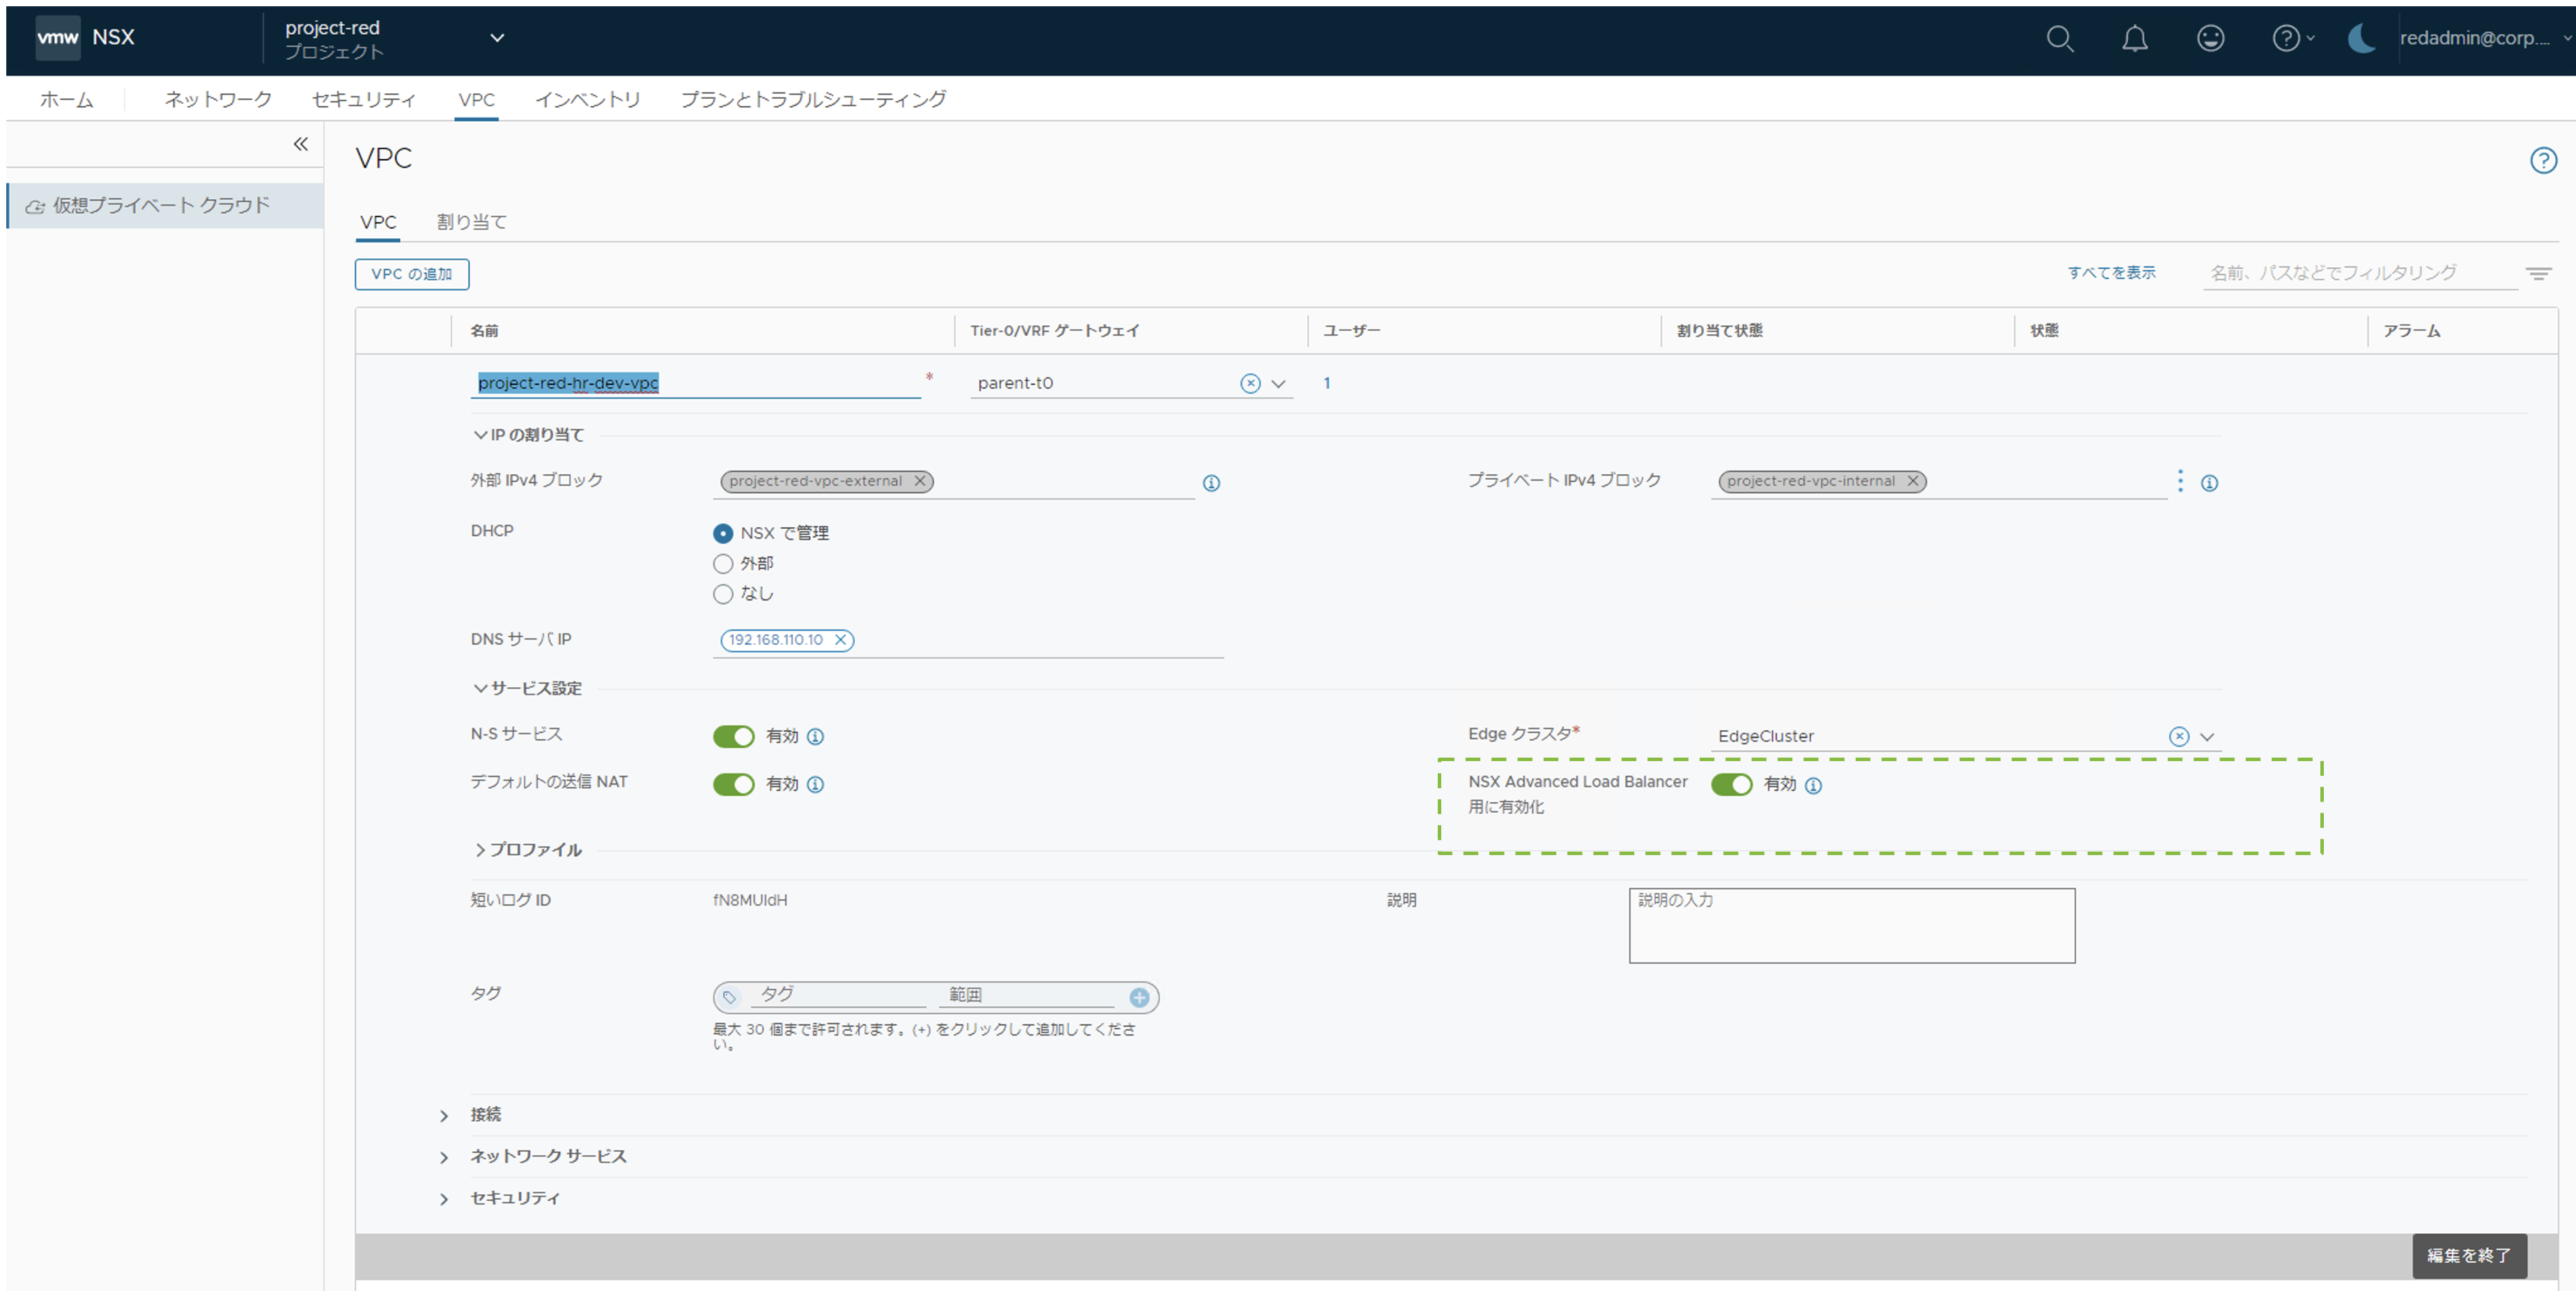2576x1291 pixels.
Task: Toggle dark mode moon icon
Action: pyautogui.click(x=2361, y=39)
